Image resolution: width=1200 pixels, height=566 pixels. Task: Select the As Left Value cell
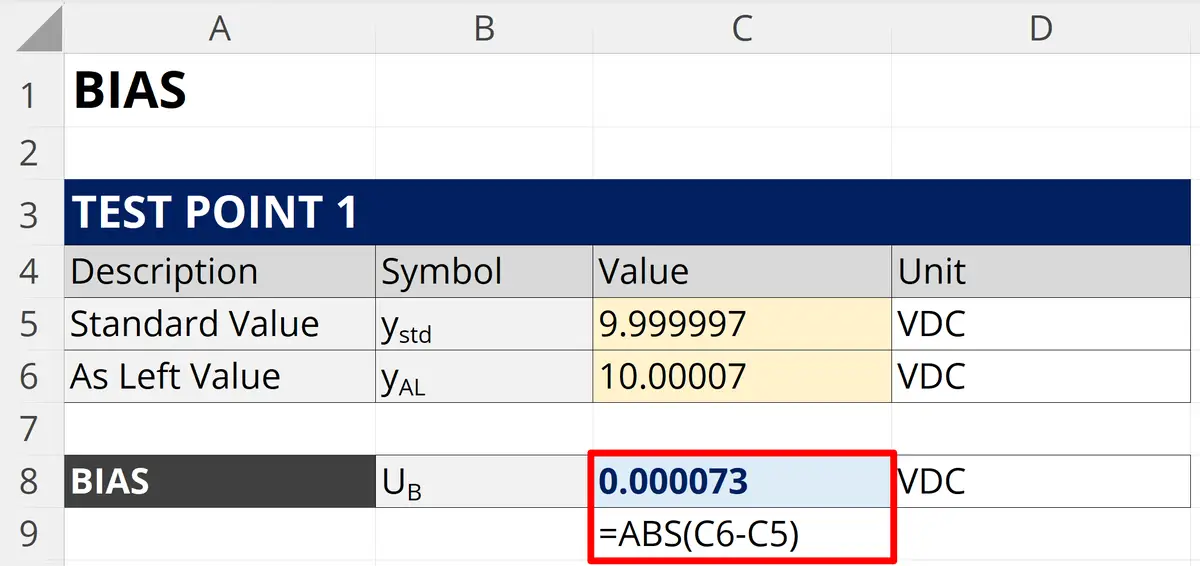[220, 376]
